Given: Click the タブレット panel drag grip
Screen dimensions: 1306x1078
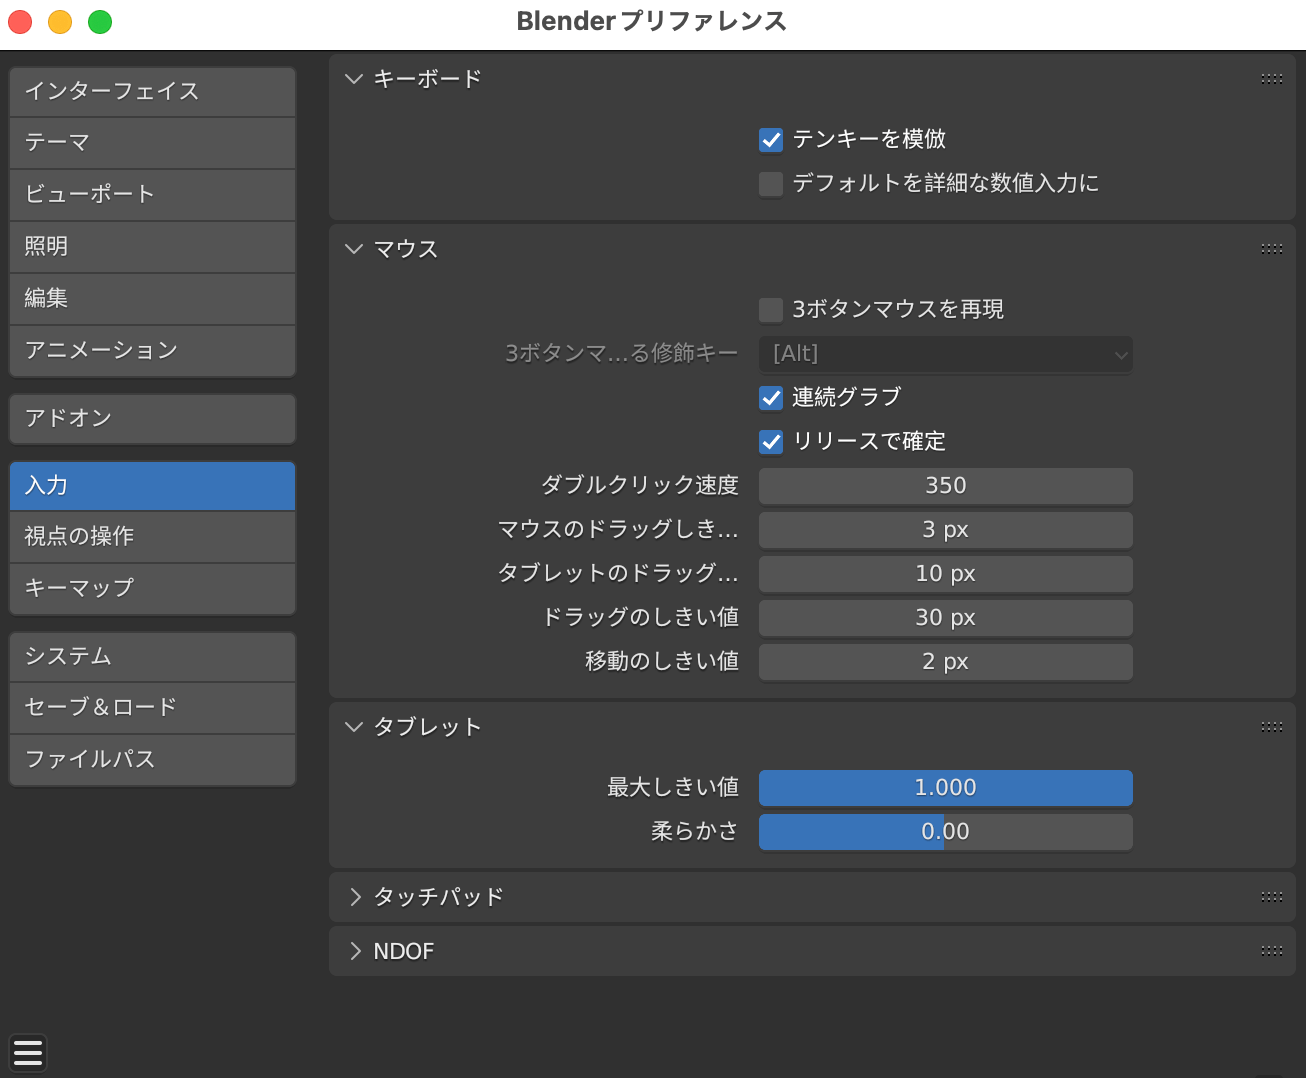Looking at the screenshot, I should pyautogui.click(x=1271, y=727).
